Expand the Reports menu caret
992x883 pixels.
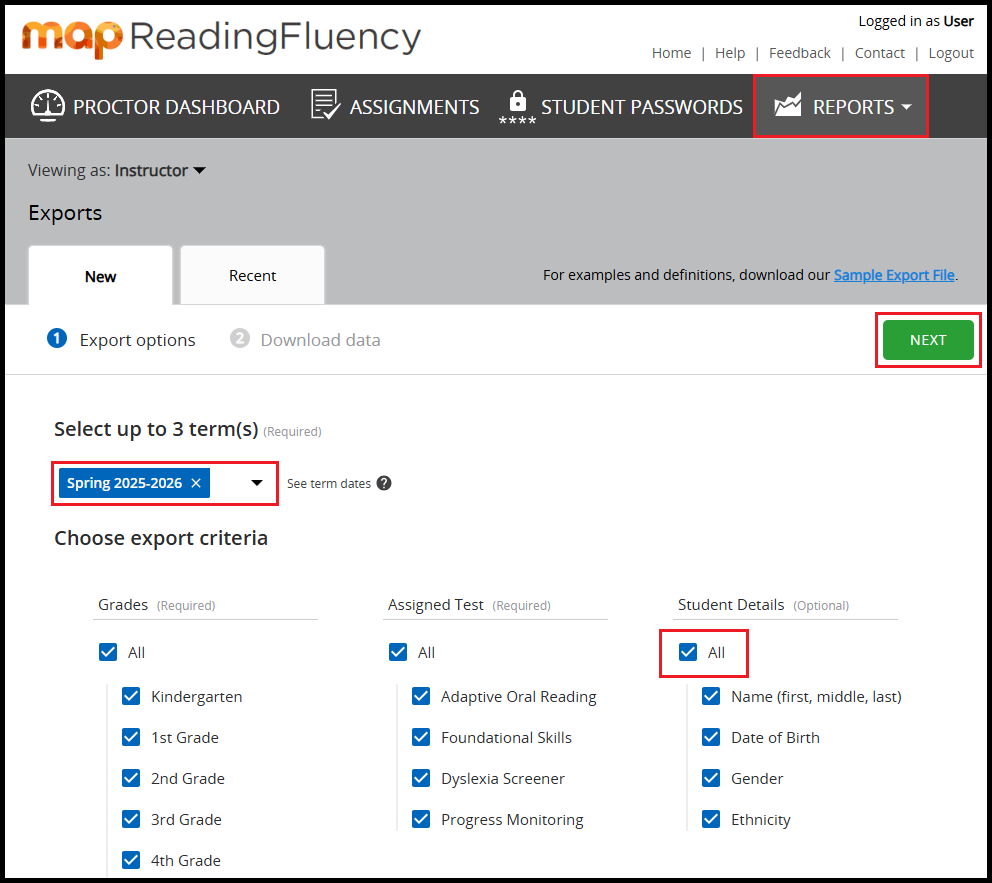tap(906, 107)
